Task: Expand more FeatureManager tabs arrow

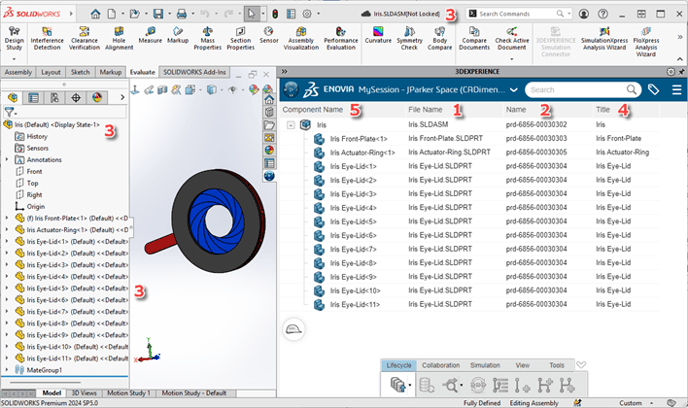Action: tap(122, 97)
